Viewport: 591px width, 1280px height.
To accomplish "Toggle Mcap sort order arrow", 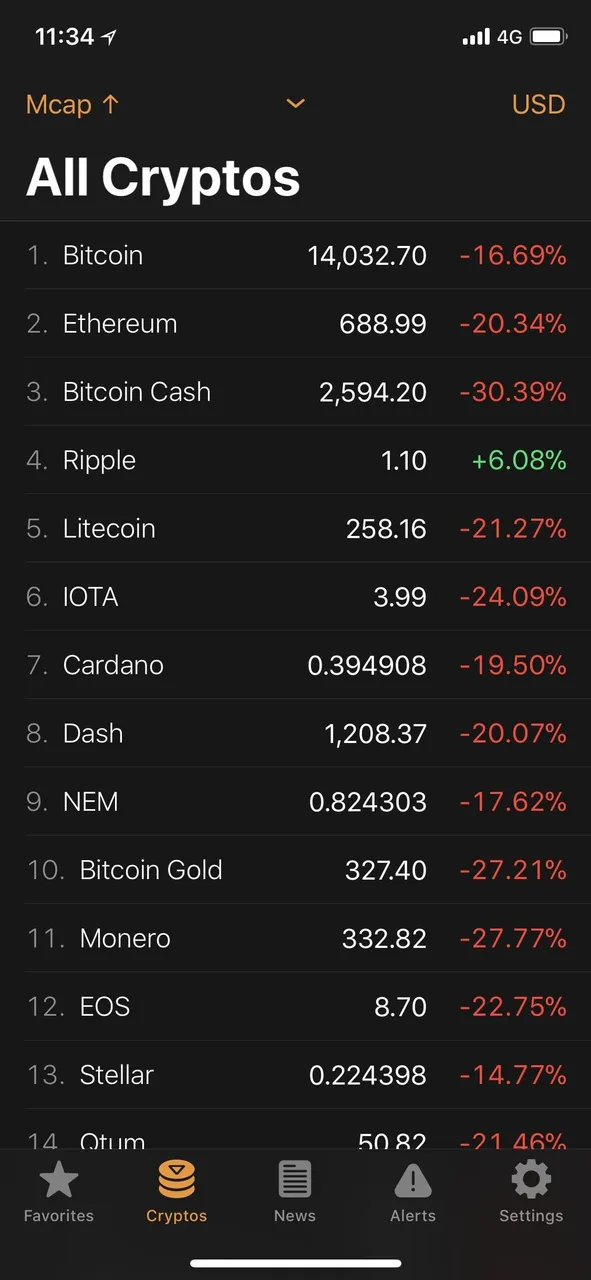I will [110, 104].
